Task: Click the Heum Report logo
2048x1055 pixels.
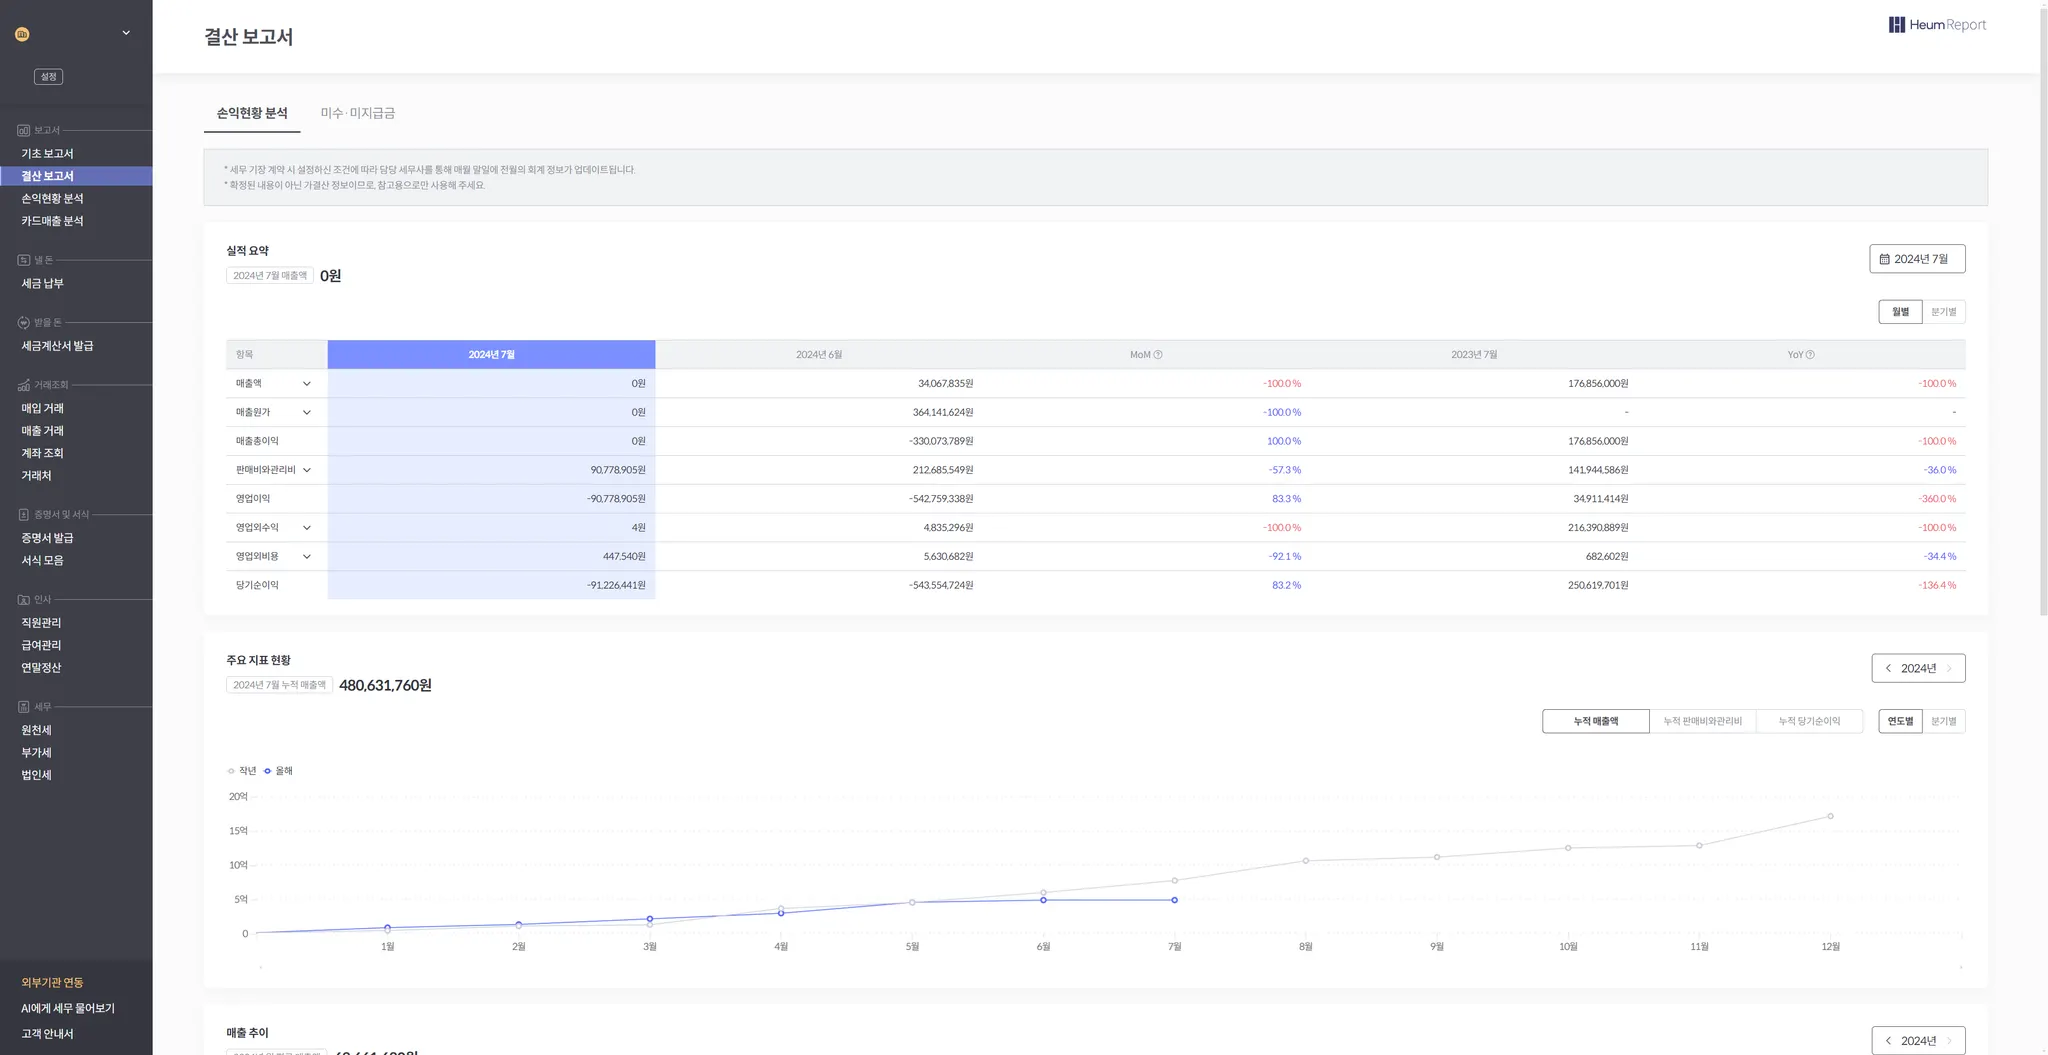Action: [1937, 25]
